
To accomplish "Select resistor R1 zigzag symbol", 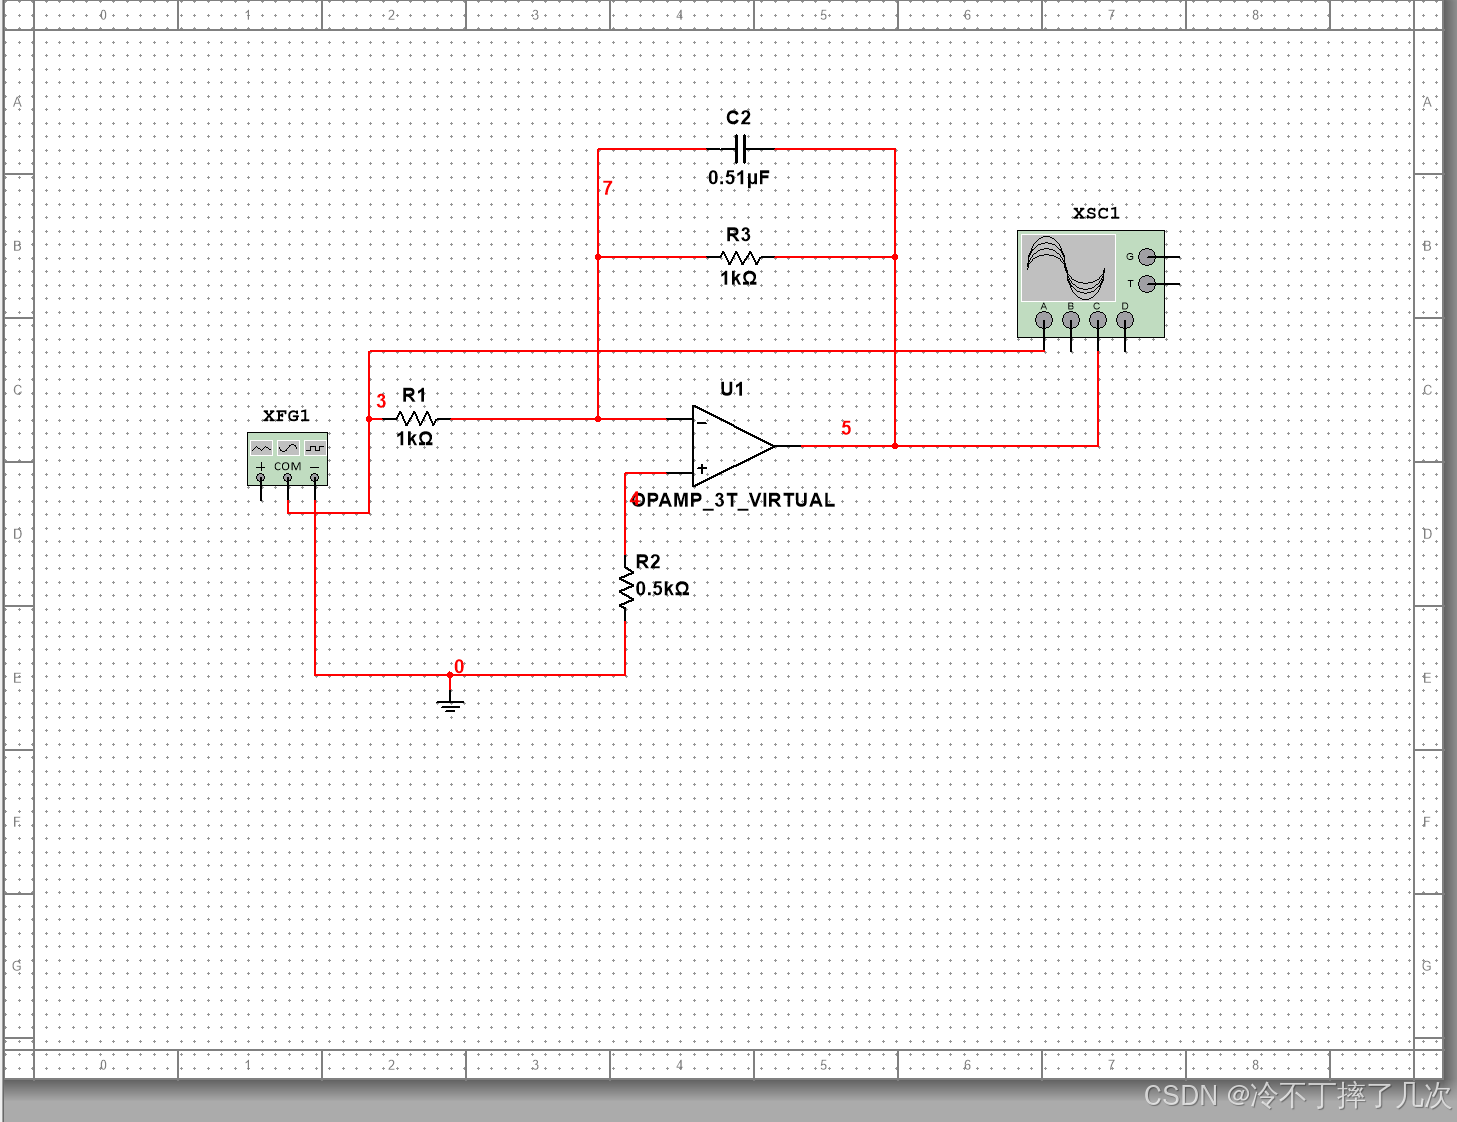I will (x=416, y=419).
